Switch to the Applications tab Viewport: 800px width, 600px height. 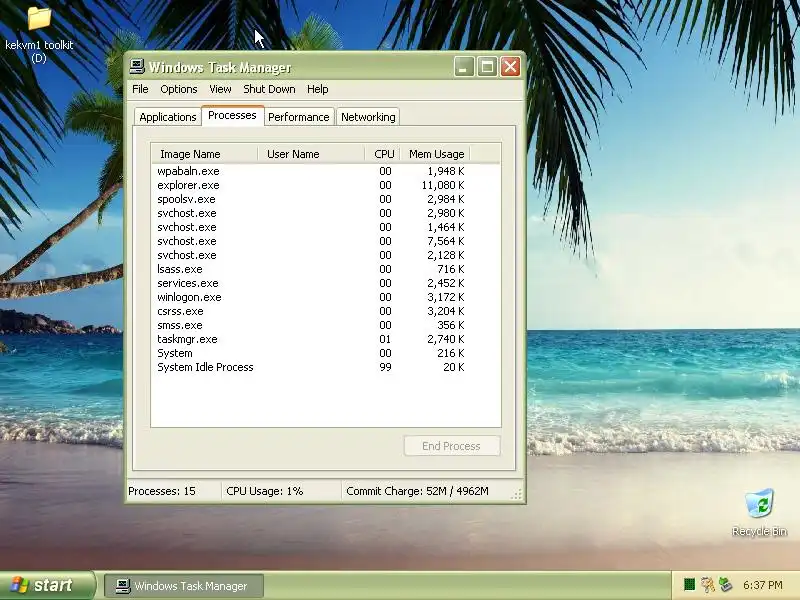click(x=168, y=117)
